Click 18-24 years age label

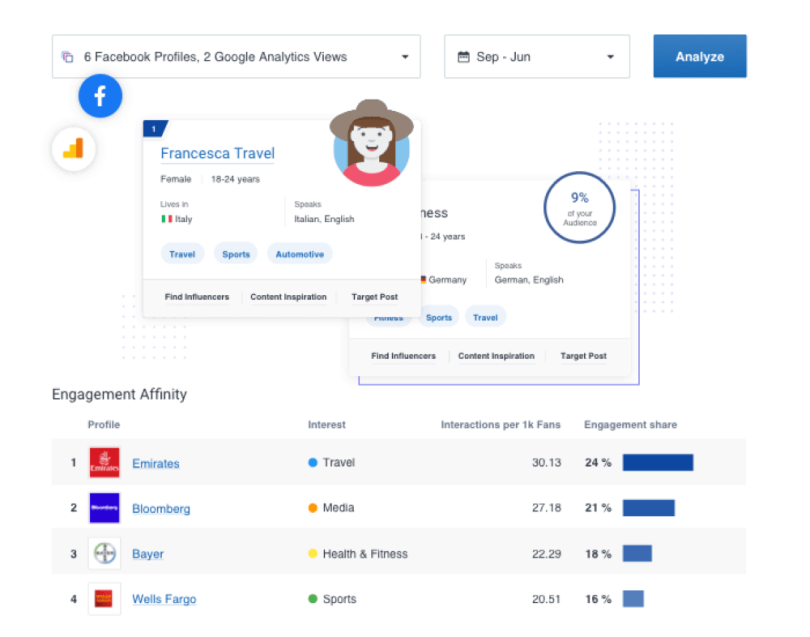(x=235, y=179)
